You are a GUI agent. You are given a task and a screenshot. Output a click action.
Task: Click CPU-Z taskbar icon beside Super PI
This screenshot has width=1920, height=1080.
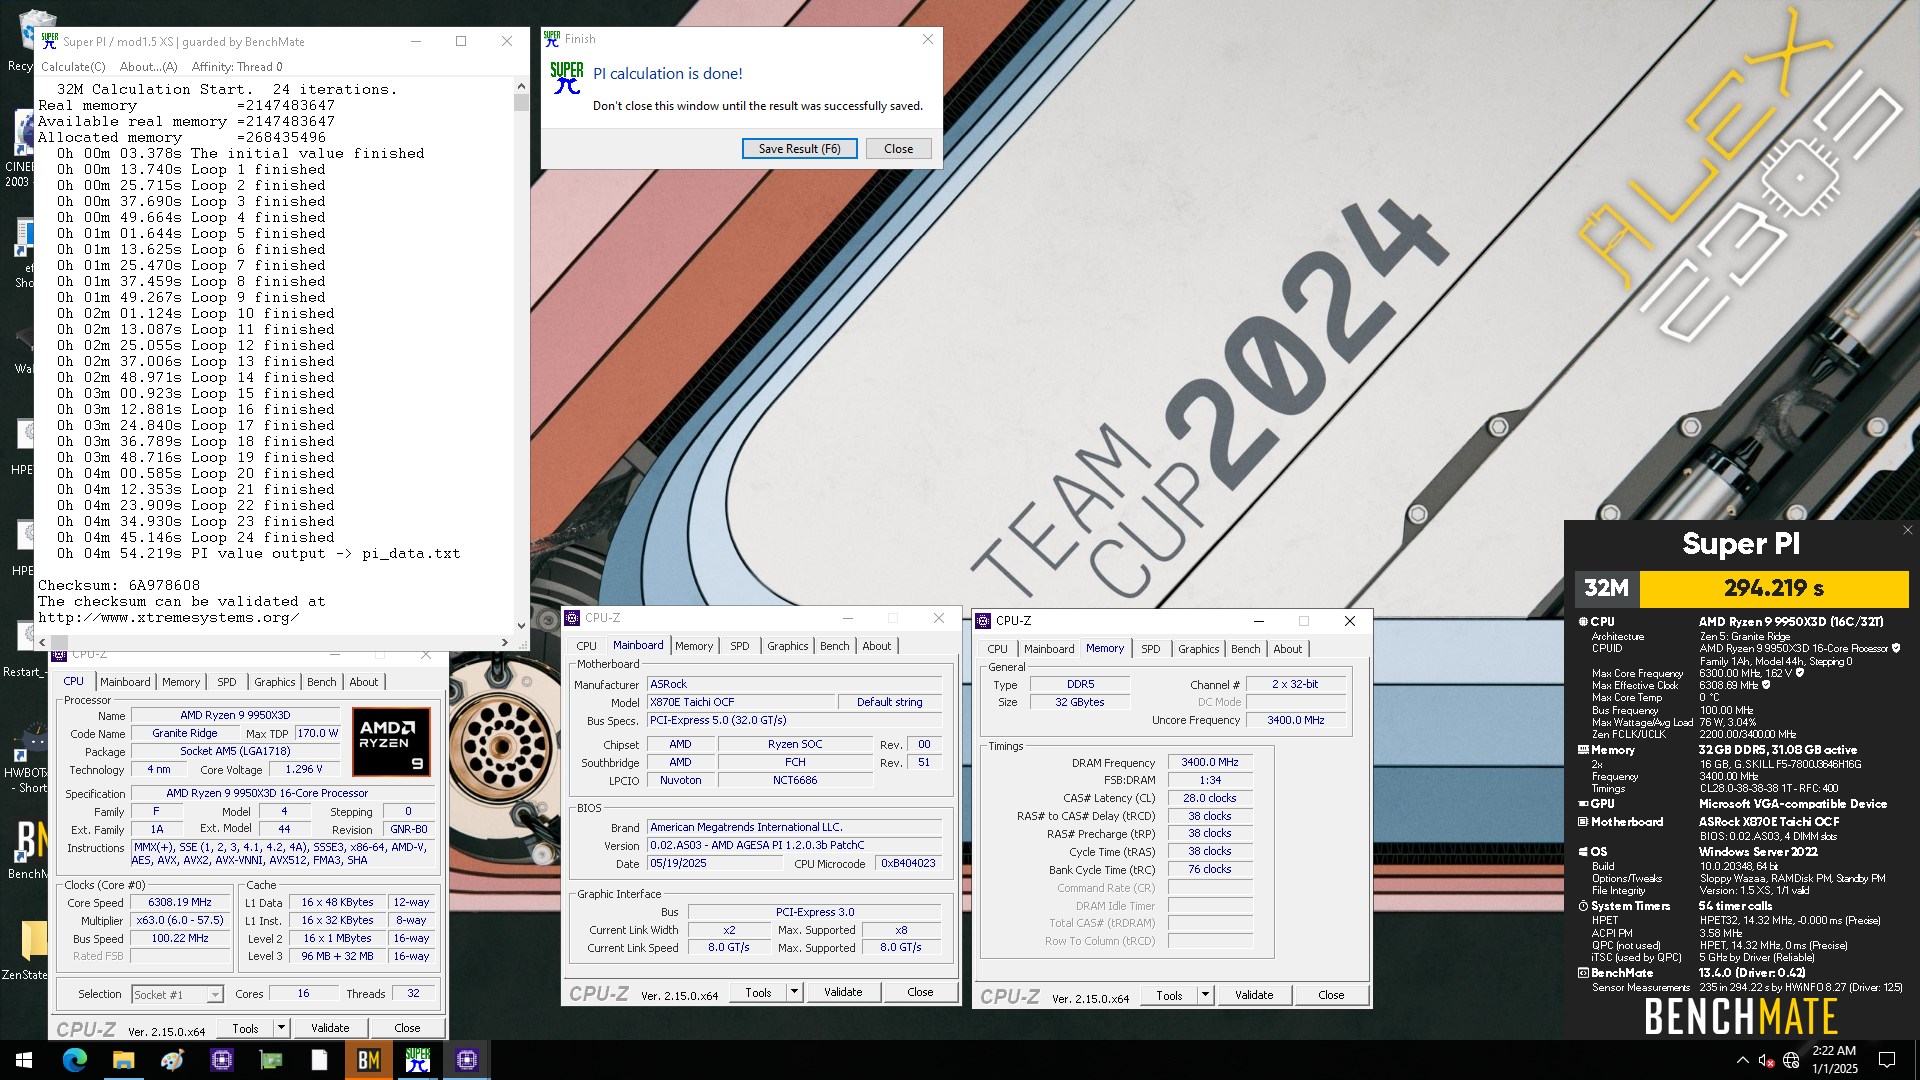click(467, 1060)
